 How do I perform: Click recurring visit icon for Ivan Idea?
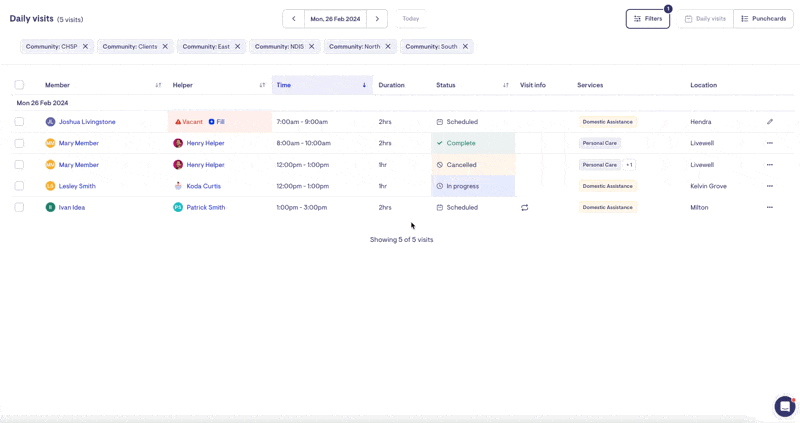(524, 208)
